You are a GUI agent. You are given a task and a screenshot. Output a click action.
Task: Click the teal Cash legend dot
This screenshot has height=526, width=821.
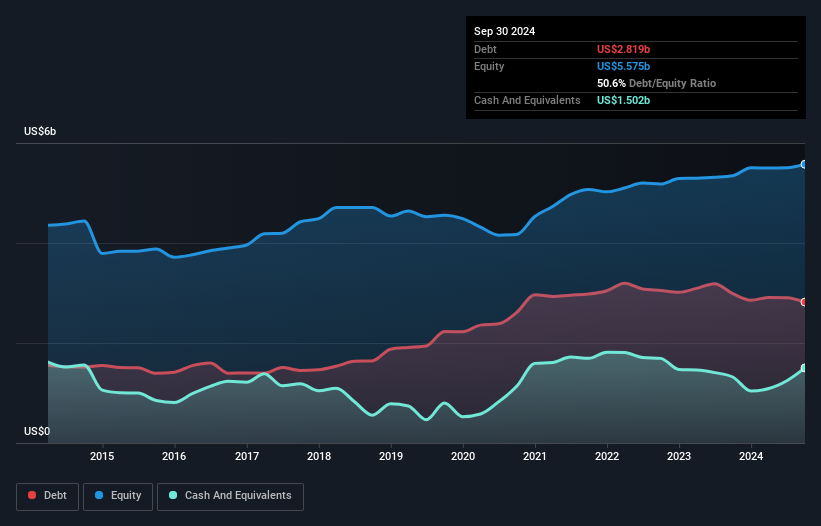coord(173,495)
